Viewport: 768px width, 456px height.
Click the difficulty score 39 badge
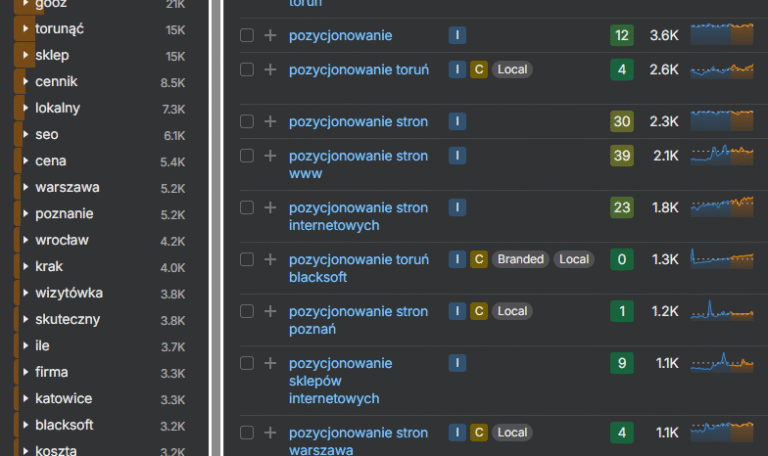tap(621, 156)
